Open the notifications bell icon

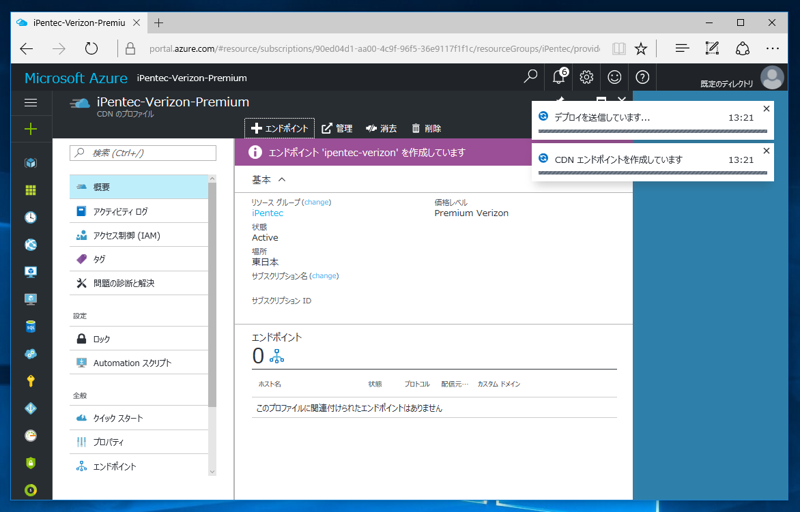coord(559,77)
